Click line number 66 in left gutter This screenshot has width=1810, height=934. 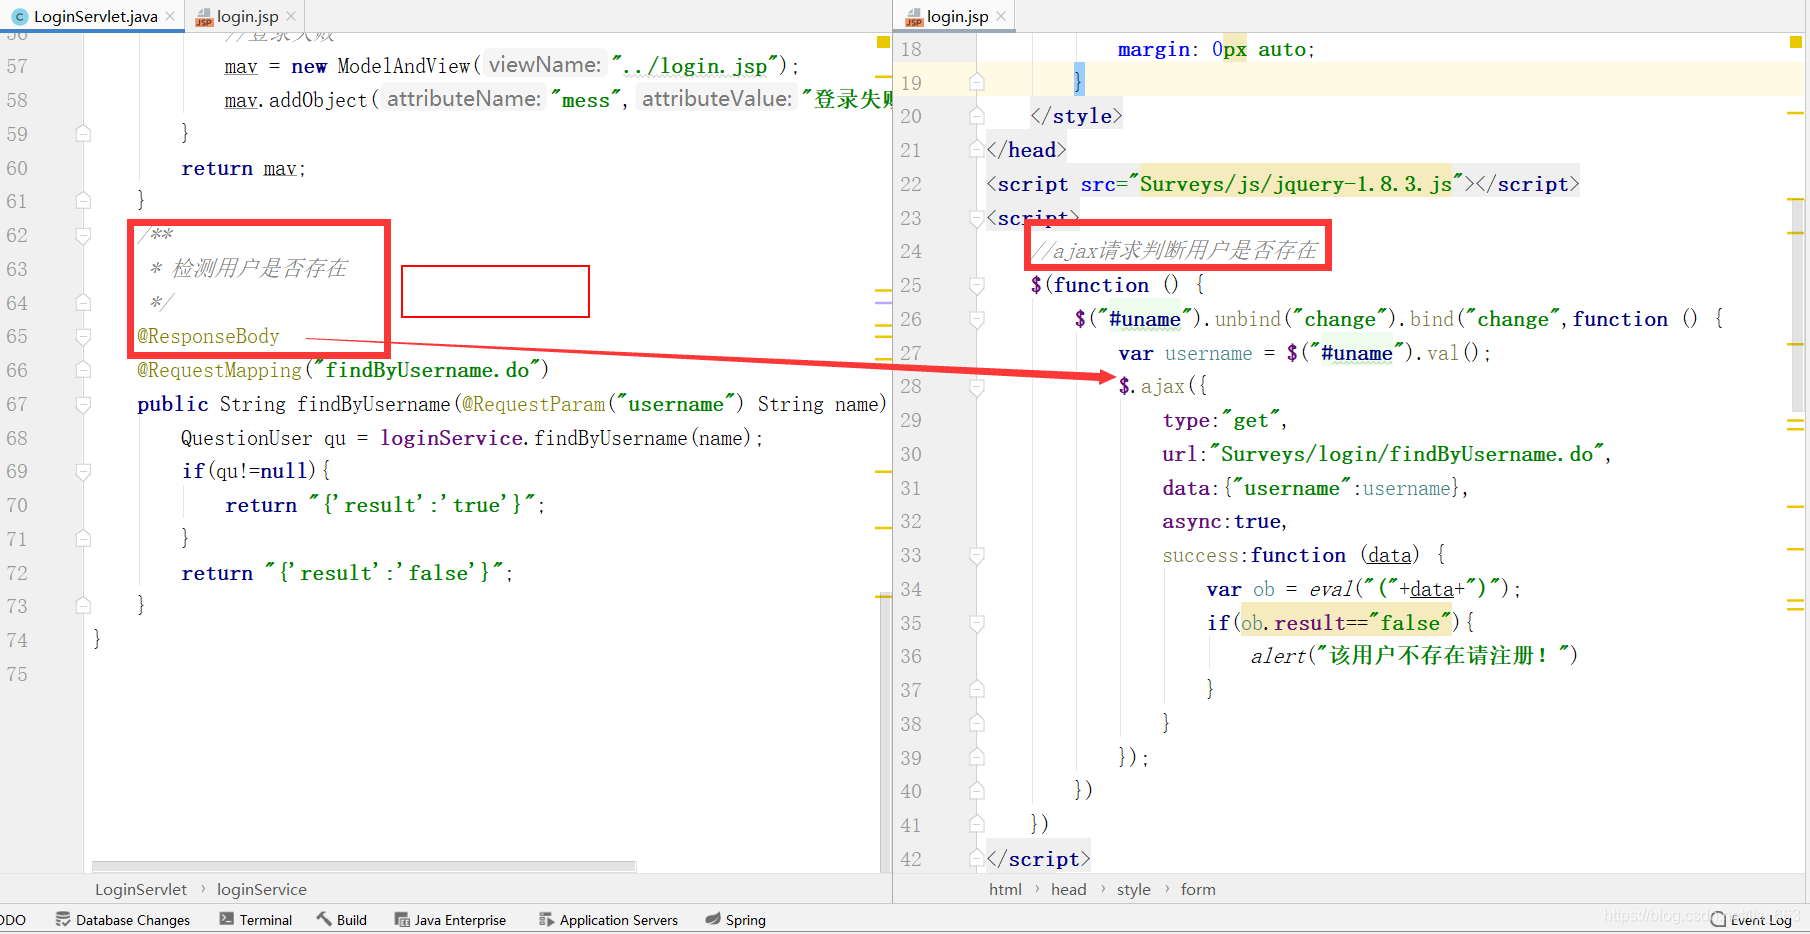[x=18, y=370]
